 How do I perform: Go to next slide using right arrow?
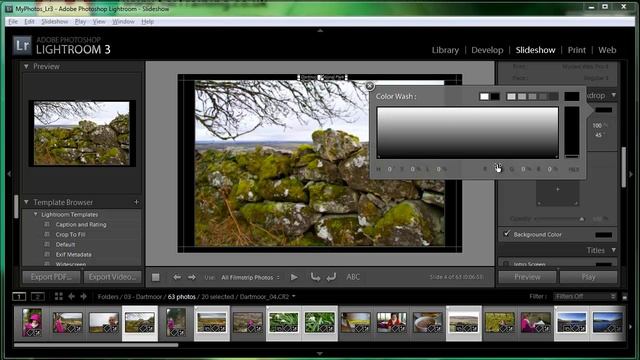pyautogui.click(x=191, y=277)
